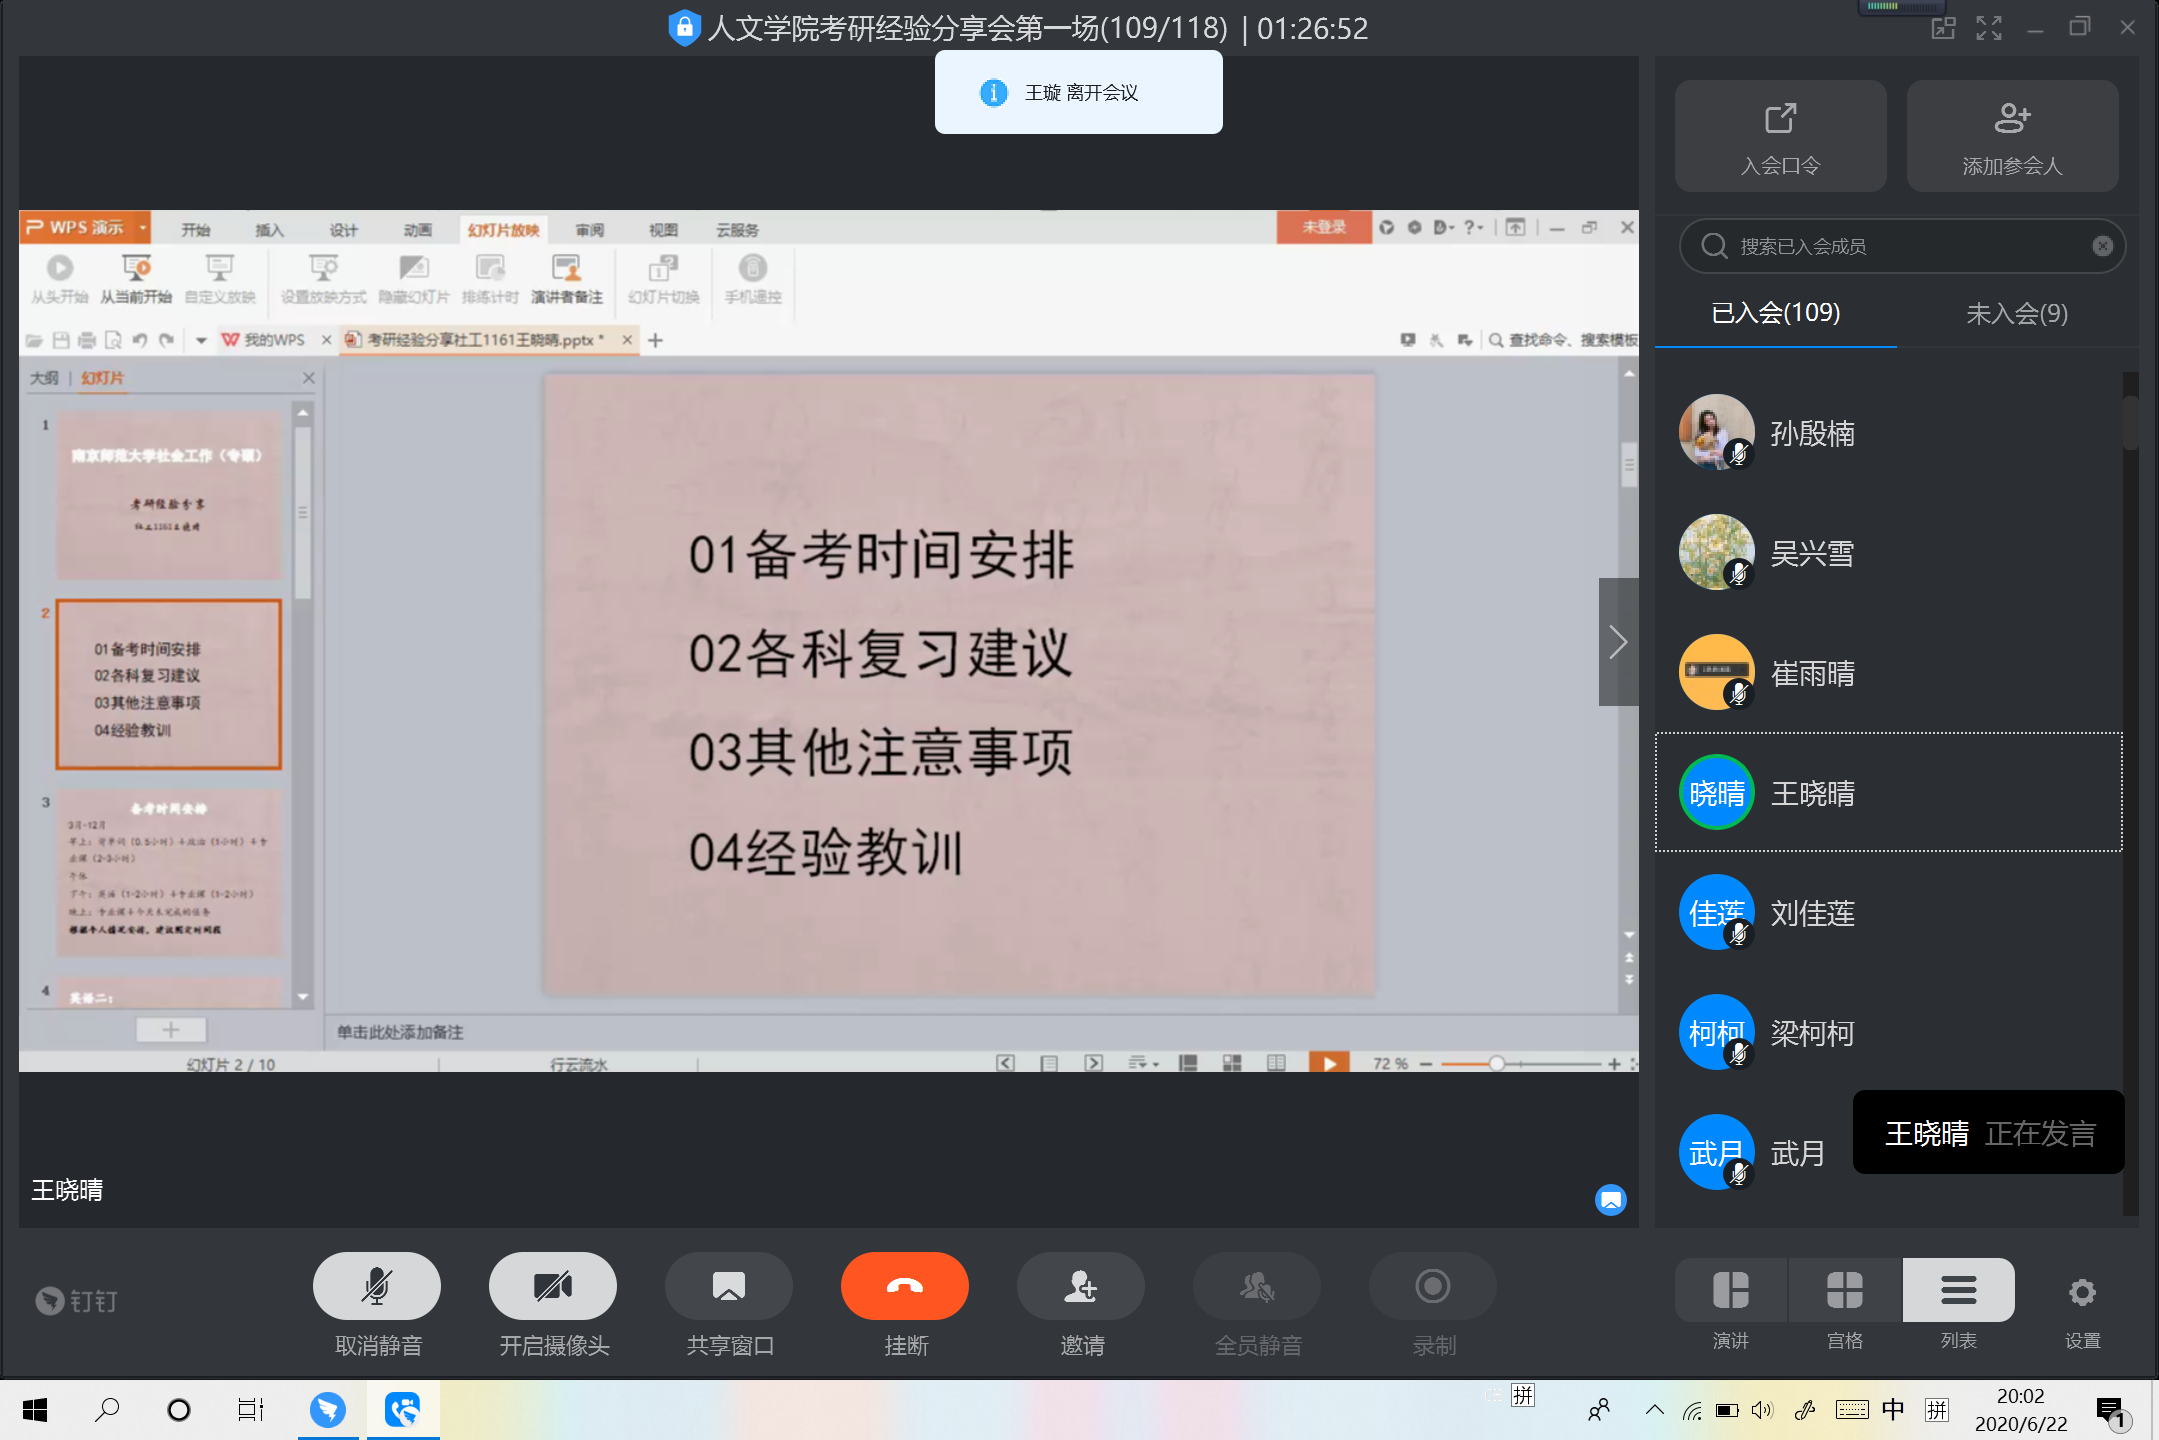Clear the member search box

coord(2102,246)
